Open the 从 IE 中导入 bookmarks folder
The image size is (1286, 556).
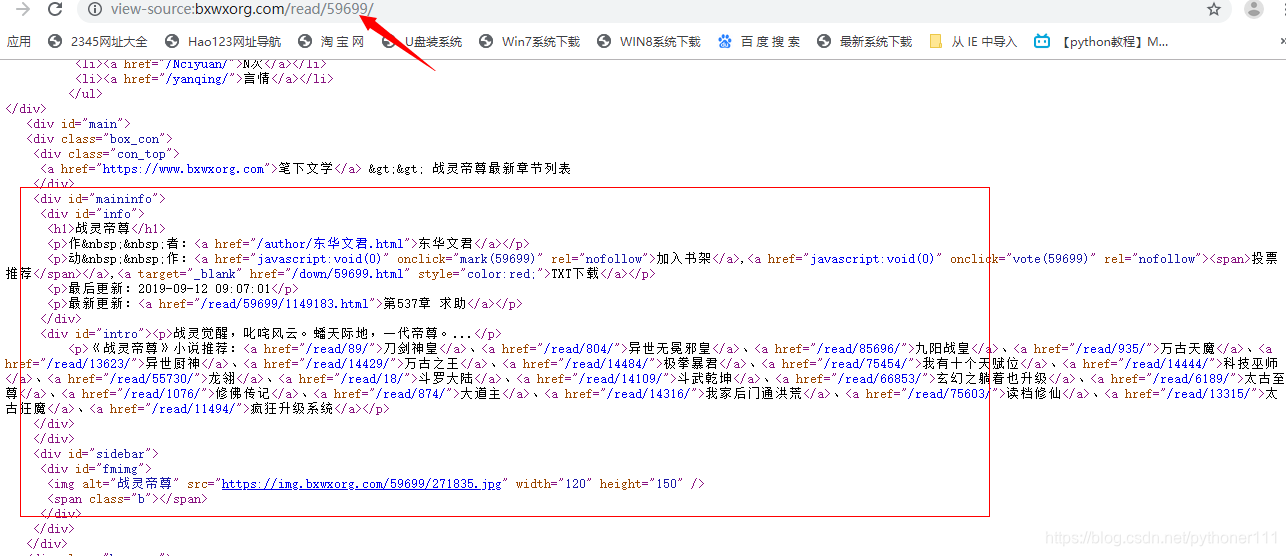(x=972, y=42)
